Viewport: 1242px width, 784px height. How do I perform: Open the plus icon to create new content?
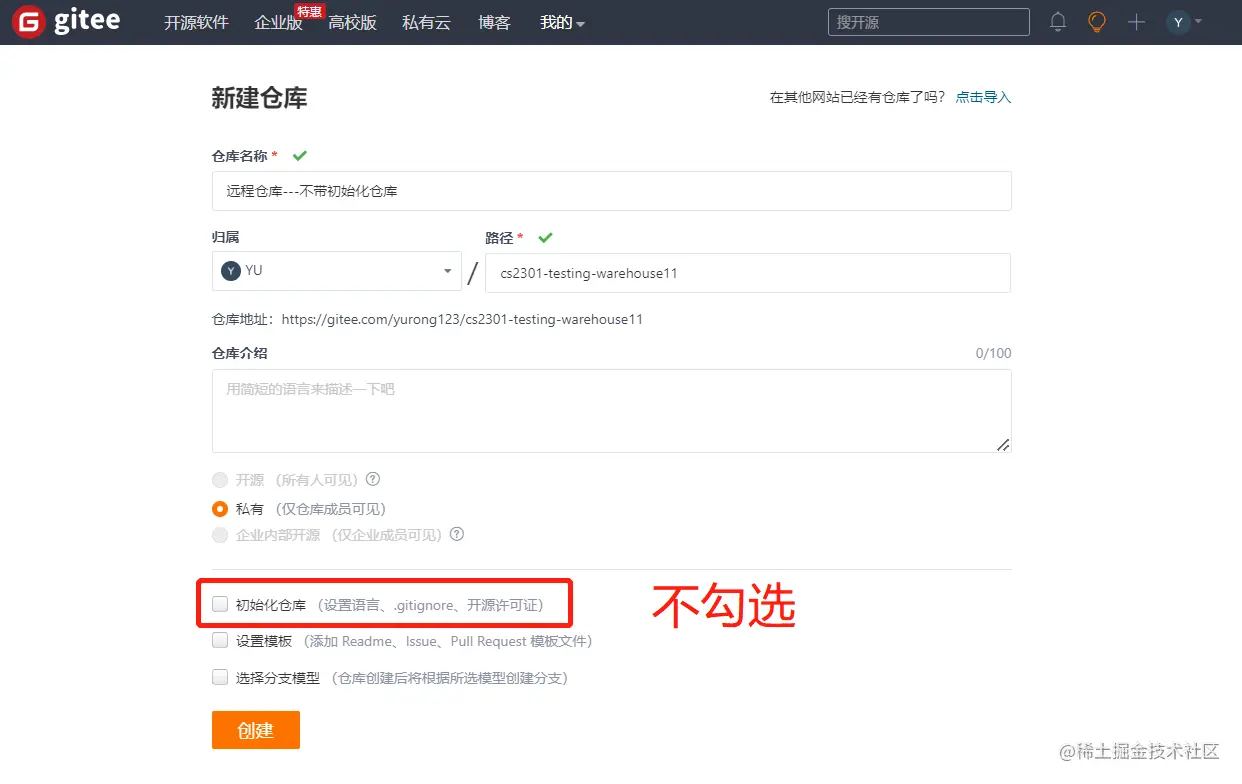click(1136, 21)
